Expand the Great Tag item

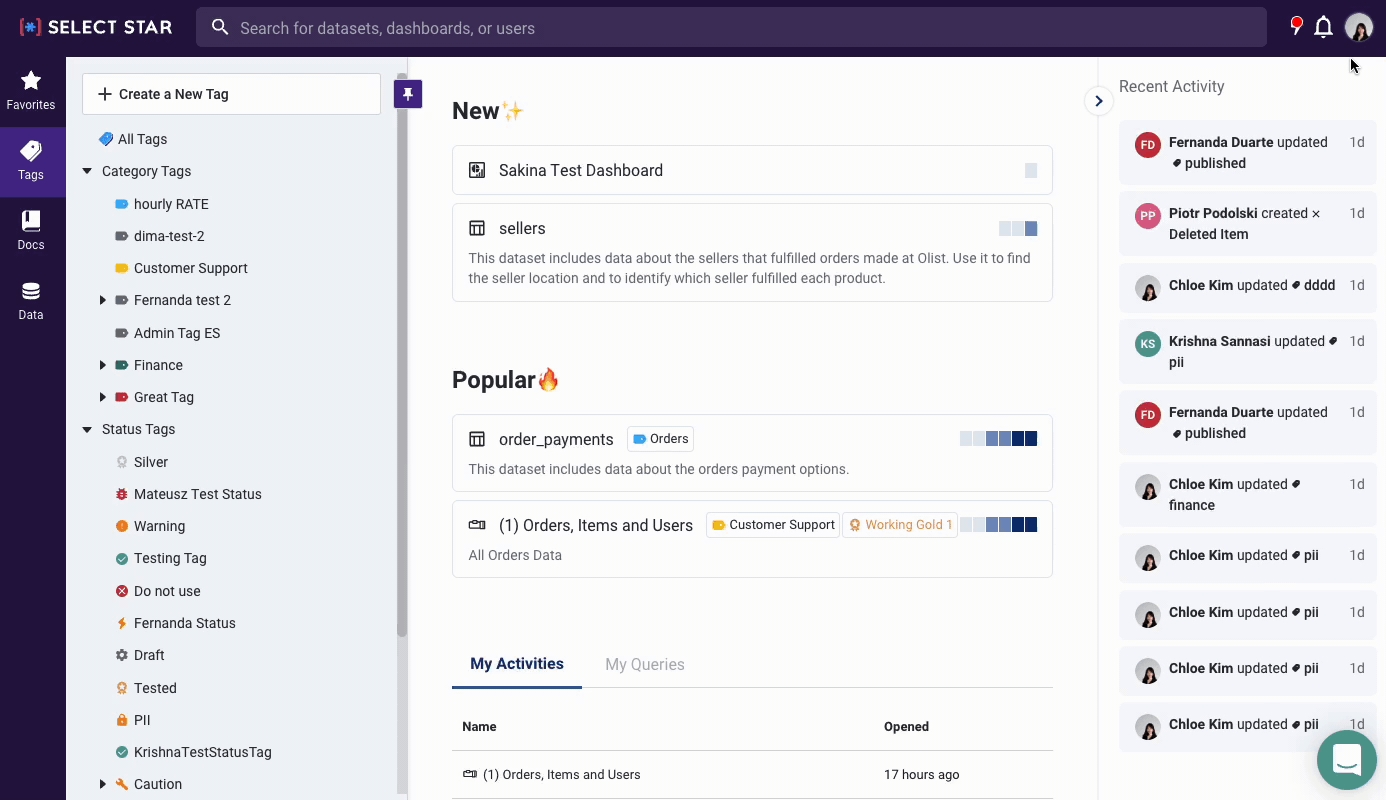(x=103, y=397)
